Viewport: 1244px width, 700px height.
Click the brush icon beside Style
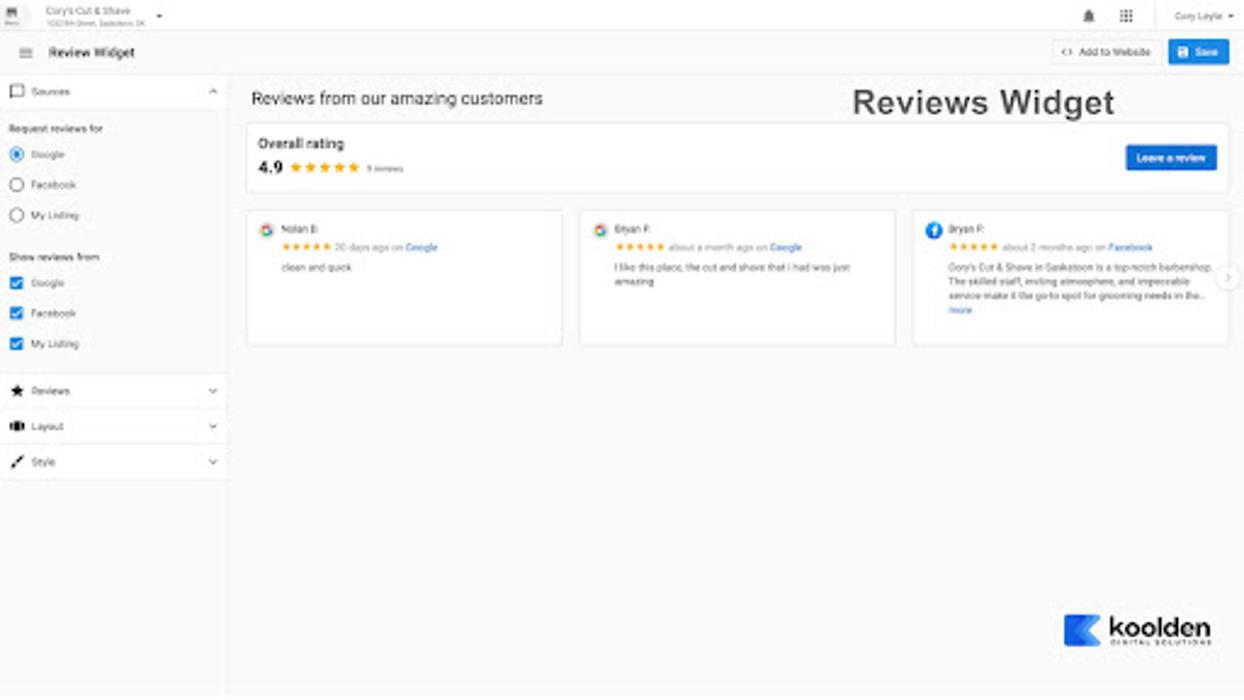pyautogui.click(x=17, y=462)
